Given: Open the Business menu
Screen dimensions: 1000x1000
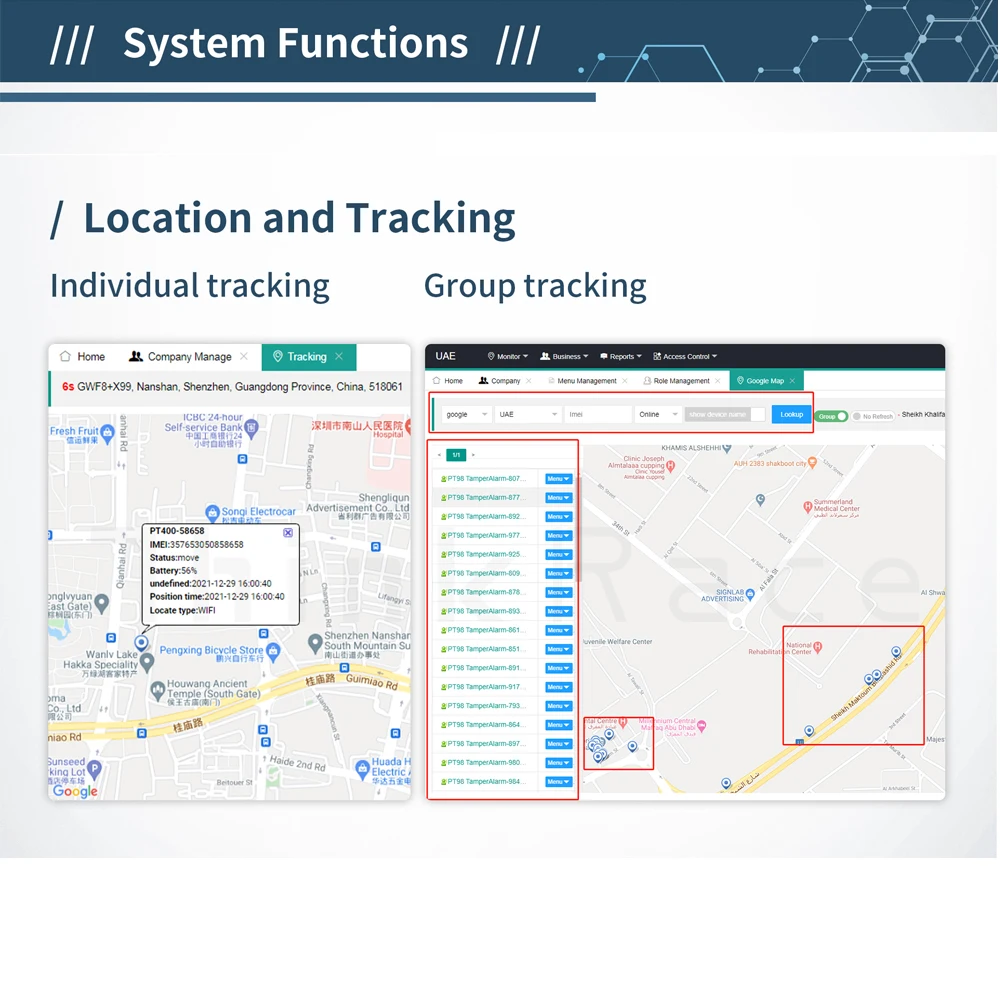Looking at the screenshot, I should coord(564,357).
